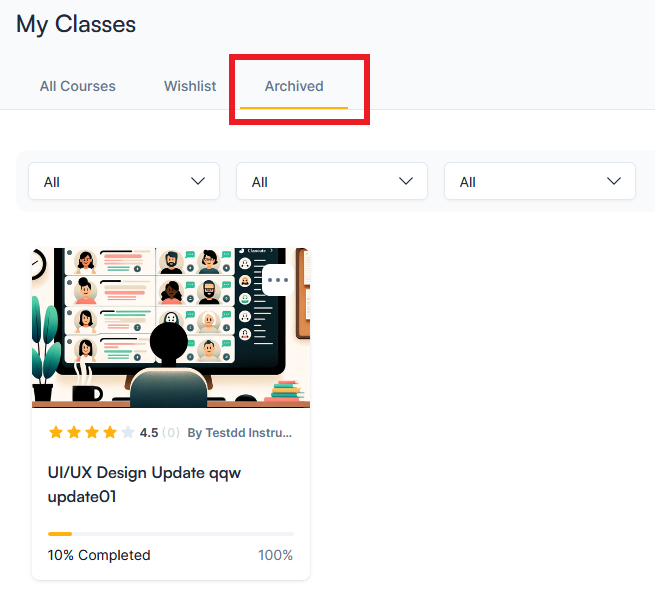The width and height of the screenshot is (655, 596).
Task: Open the course thumbnail image
Action: click(171, 328)
